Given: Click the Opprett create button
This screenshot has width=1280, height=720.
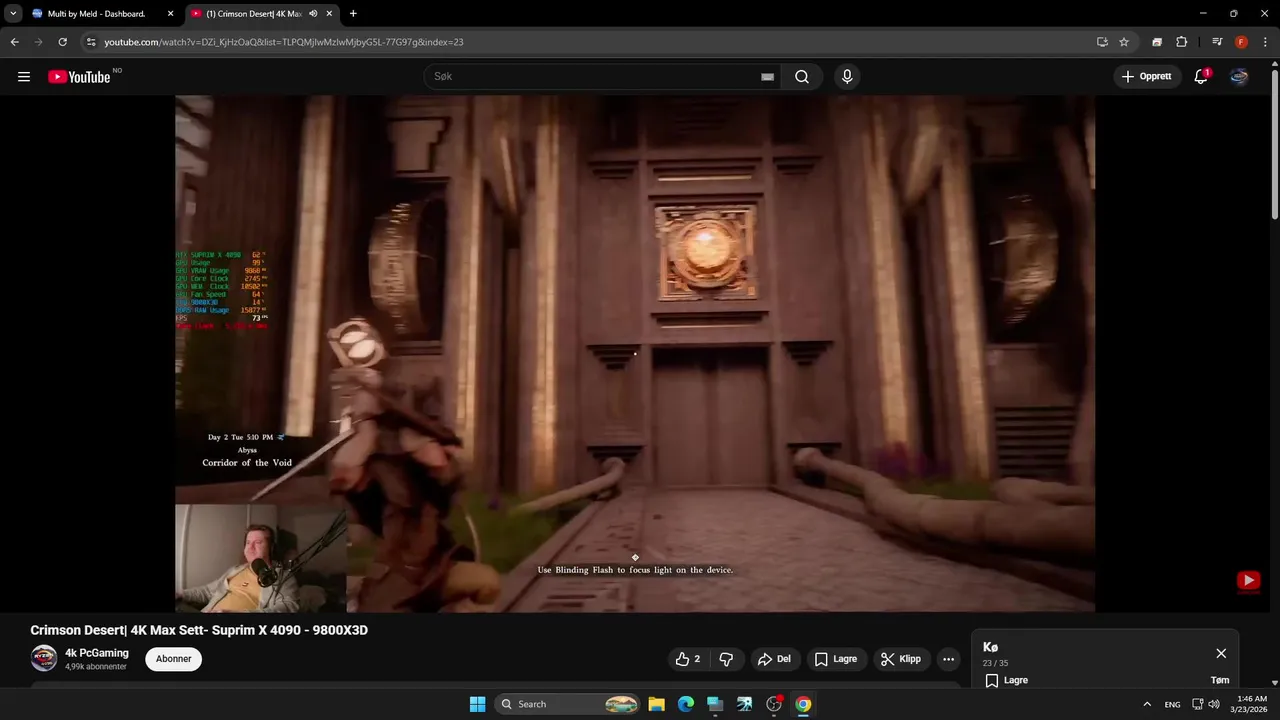Looking at the screenshot, I should (x=1146, y=77).
